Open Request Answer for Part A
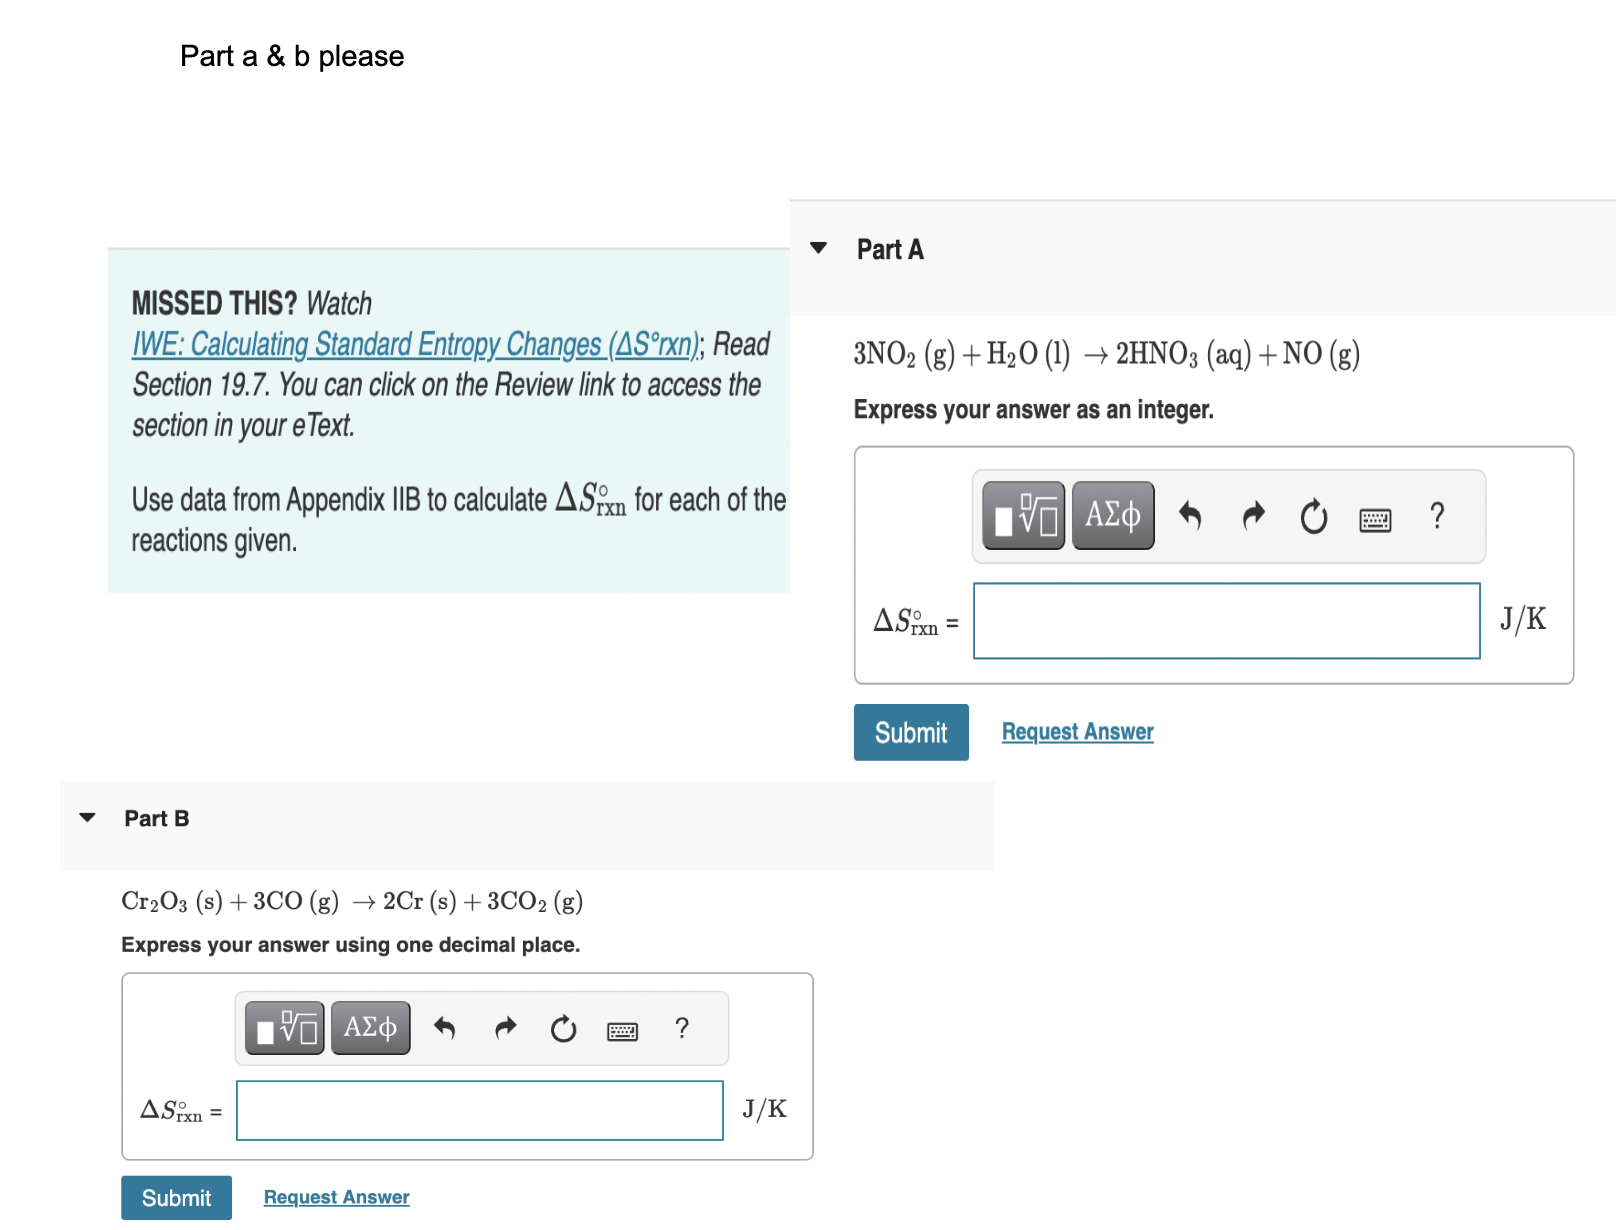Screen dimensions: 1616x1230 tap(1076, 731)
